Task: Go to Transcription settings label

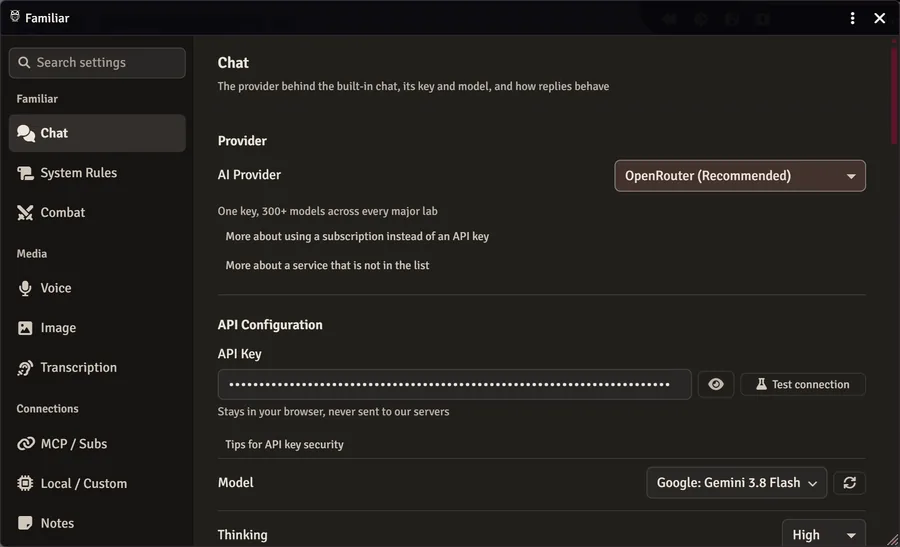Action: 79,367
